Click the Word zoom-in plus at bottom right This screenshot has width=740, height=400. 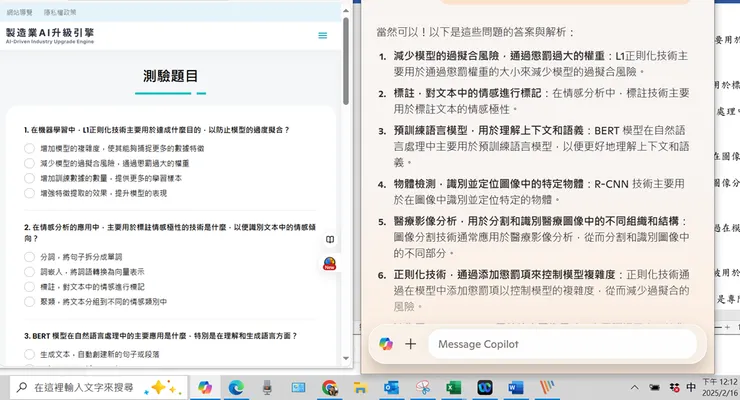point(727,327)
